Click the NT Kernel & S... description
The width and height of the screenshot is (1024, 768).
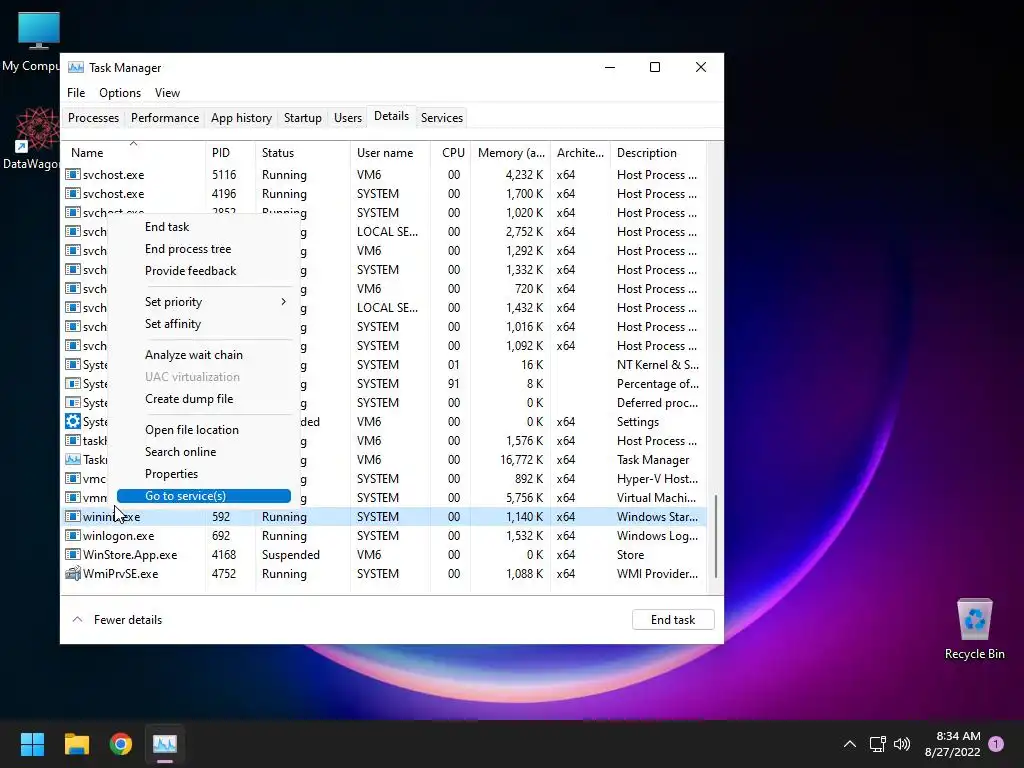tap(658, 364)
